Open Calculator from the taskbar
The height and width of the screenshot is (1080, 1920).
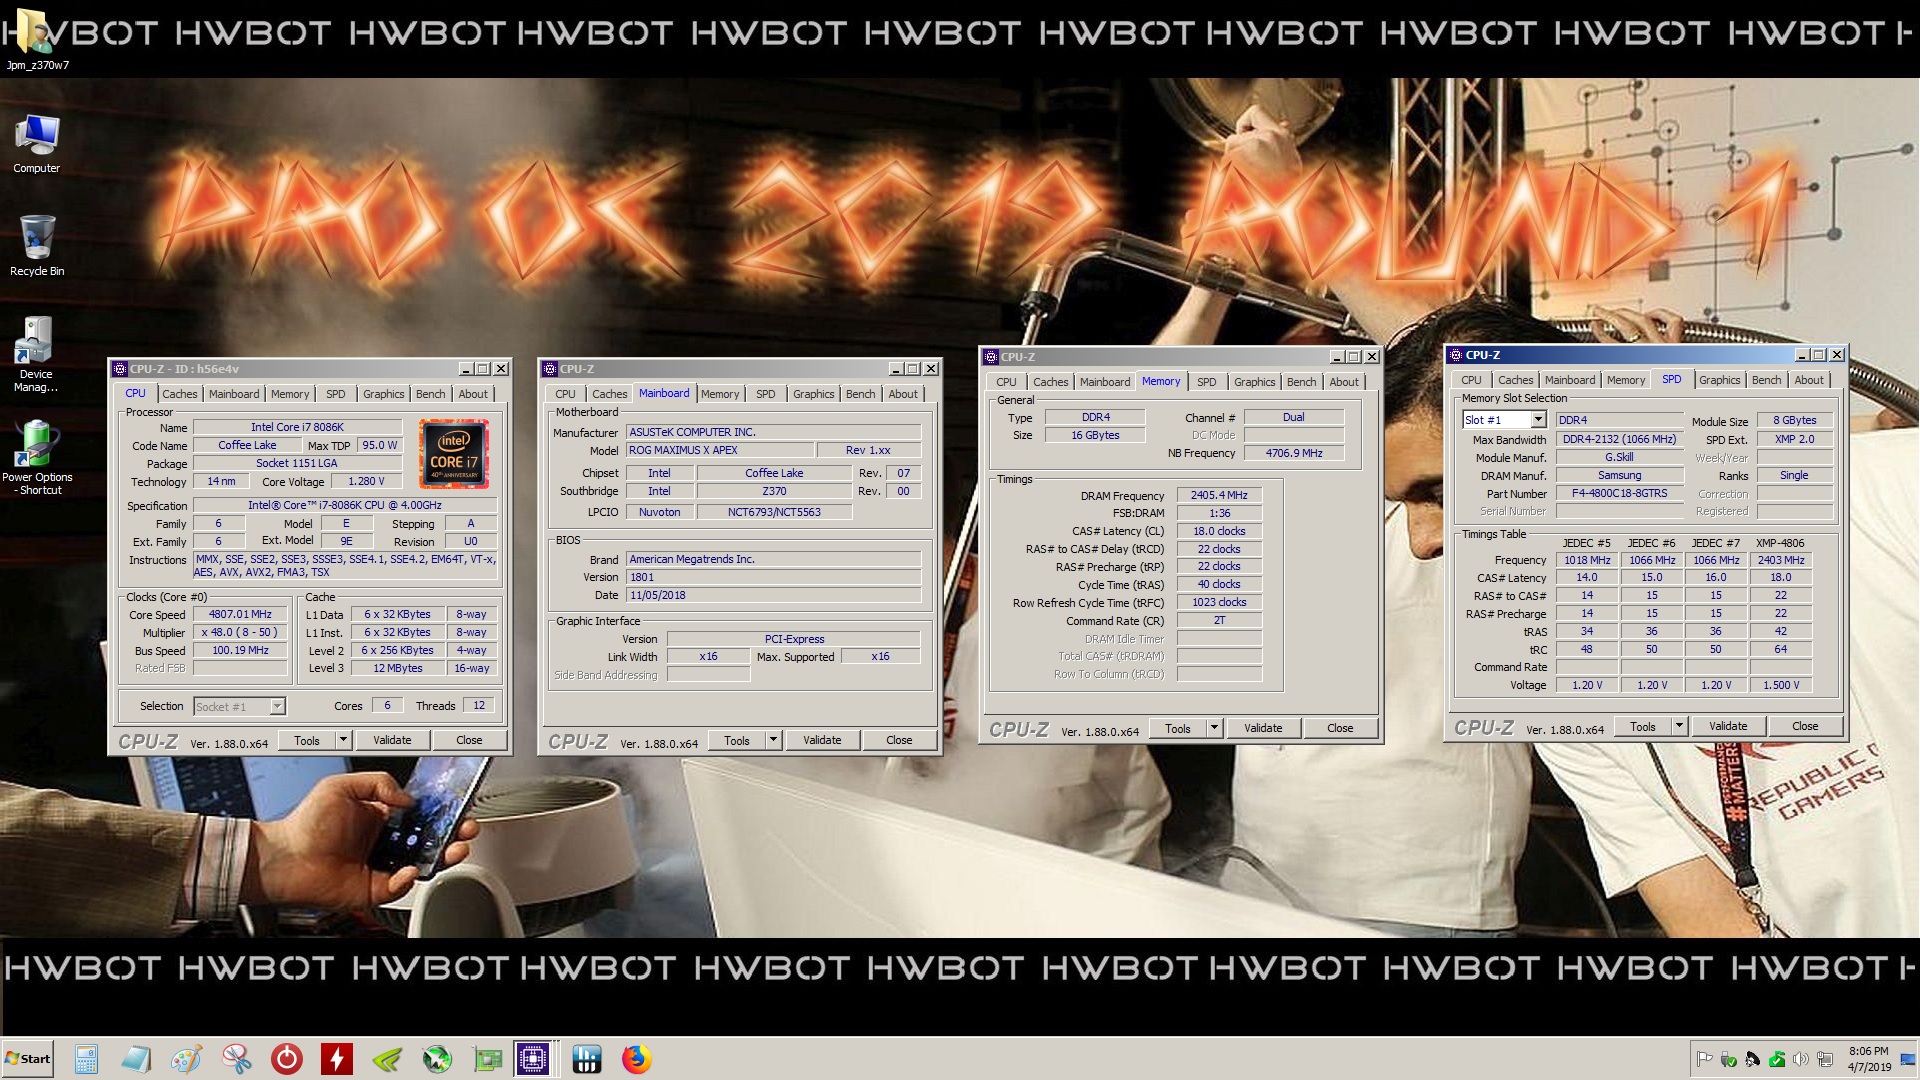(x=86, y=1059)
